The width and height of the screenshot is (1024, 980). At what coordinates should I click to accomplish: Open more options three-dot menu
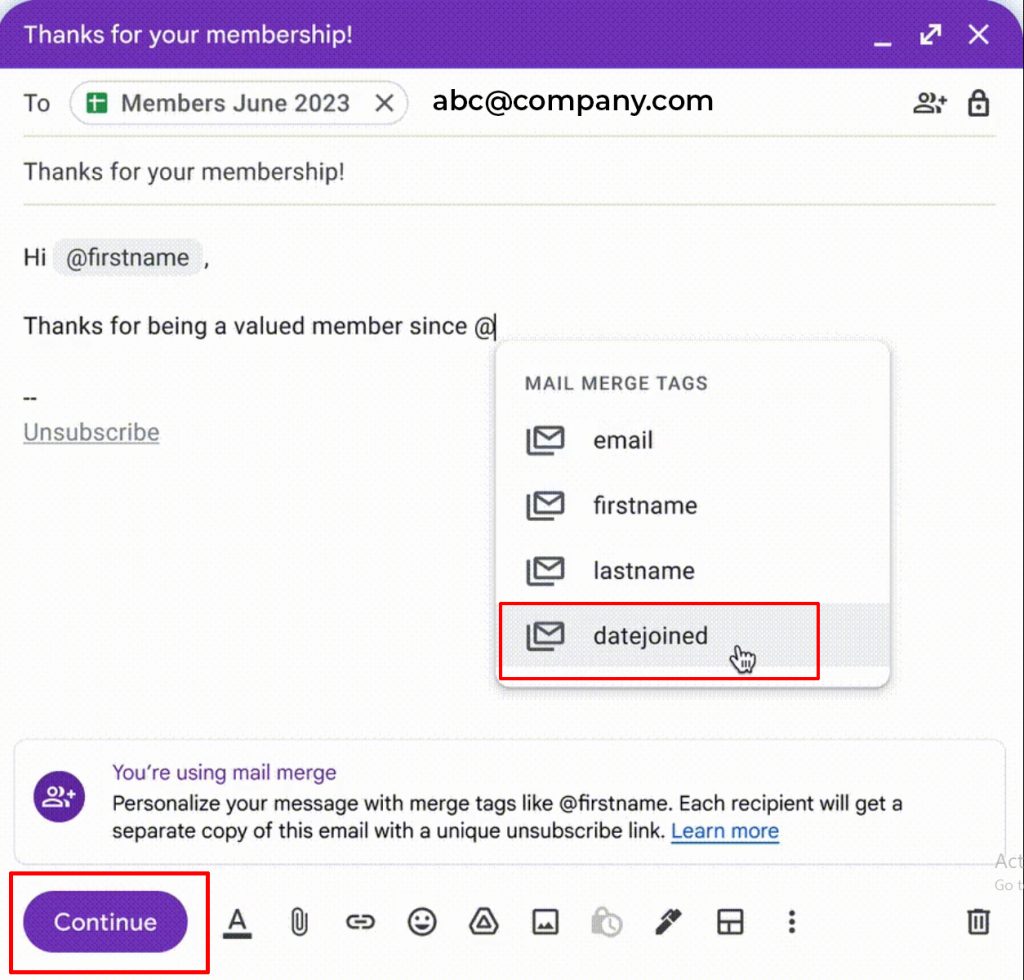tap(791, 922)
